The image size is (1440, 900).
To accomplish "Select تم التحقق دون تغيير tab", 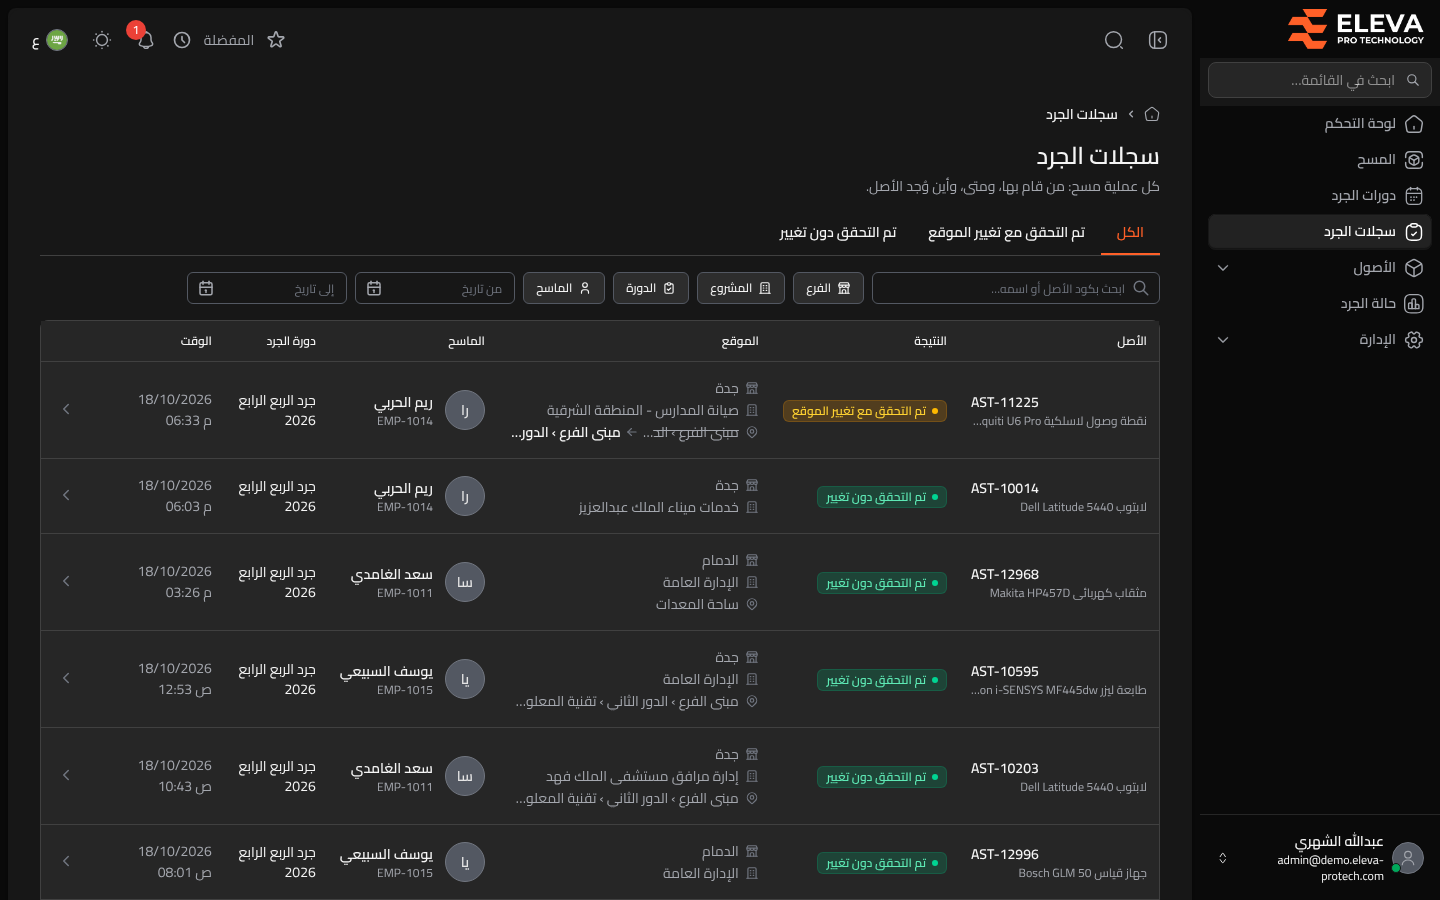I will tap(838, 233).
